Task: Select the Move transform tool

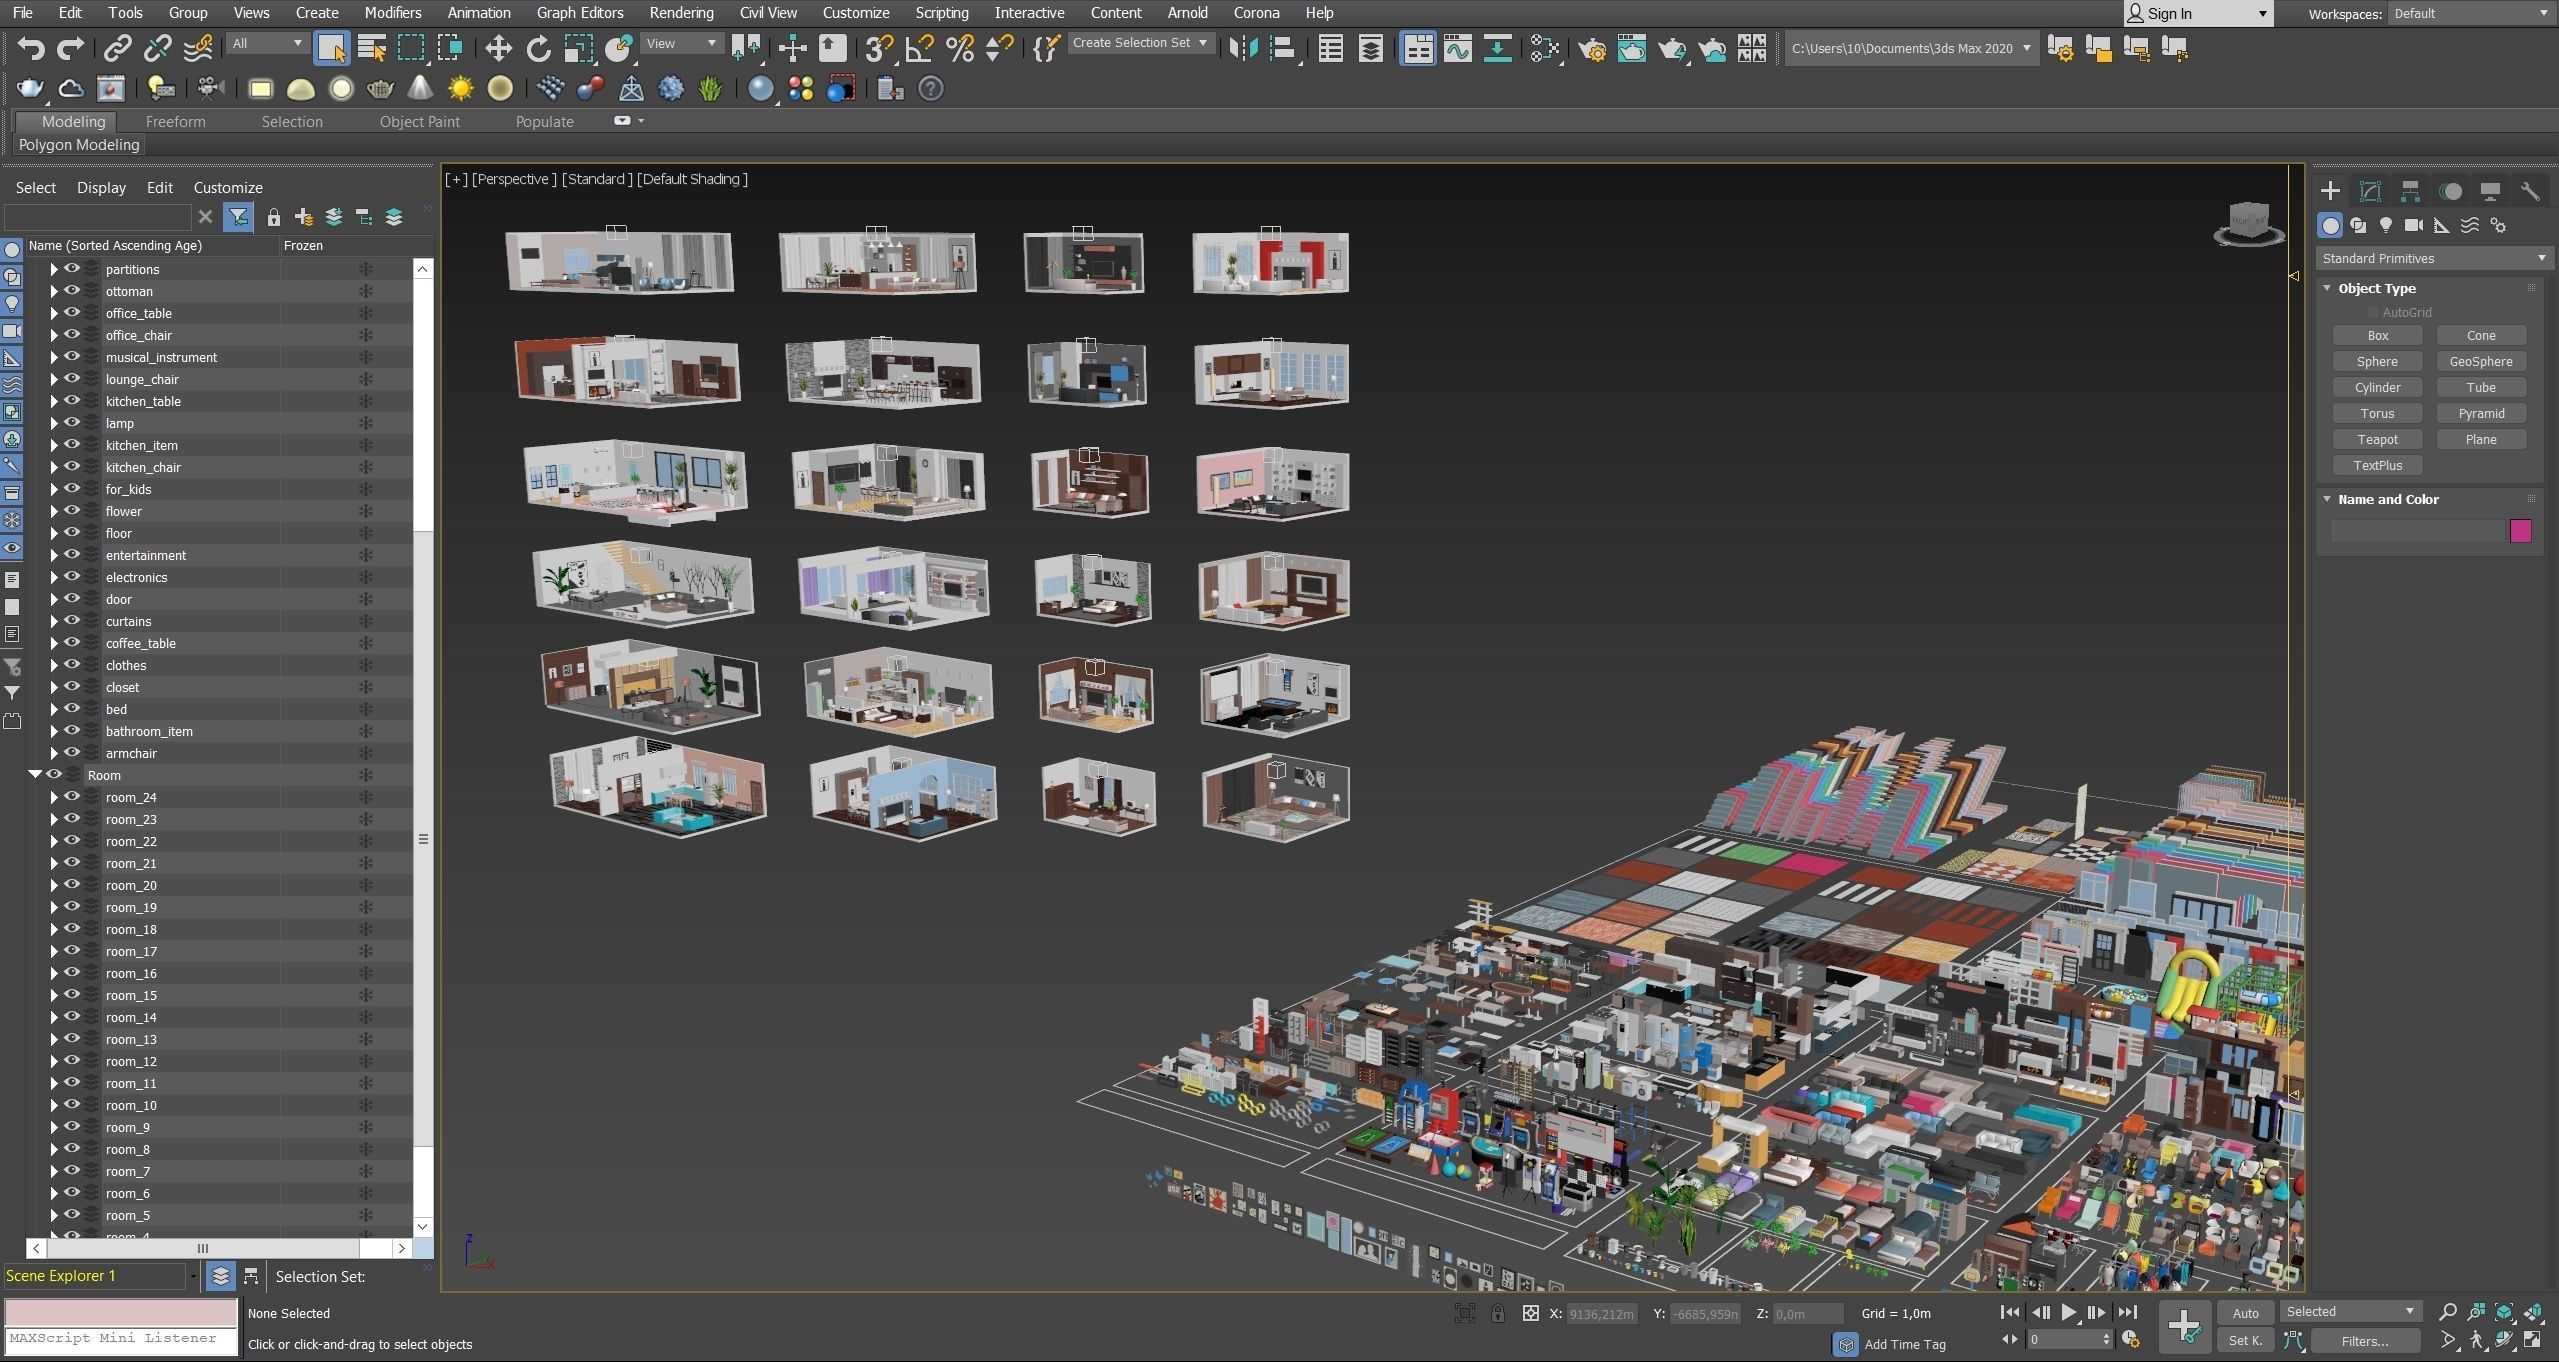Action: [498, 48]
